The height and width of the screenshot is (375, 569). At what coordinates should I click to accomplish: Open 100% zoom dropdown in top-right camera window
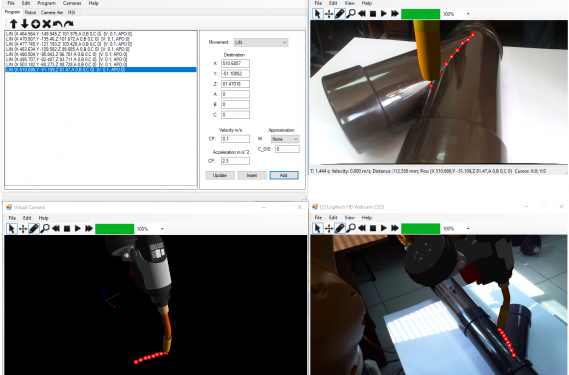(x=468, y=14)
